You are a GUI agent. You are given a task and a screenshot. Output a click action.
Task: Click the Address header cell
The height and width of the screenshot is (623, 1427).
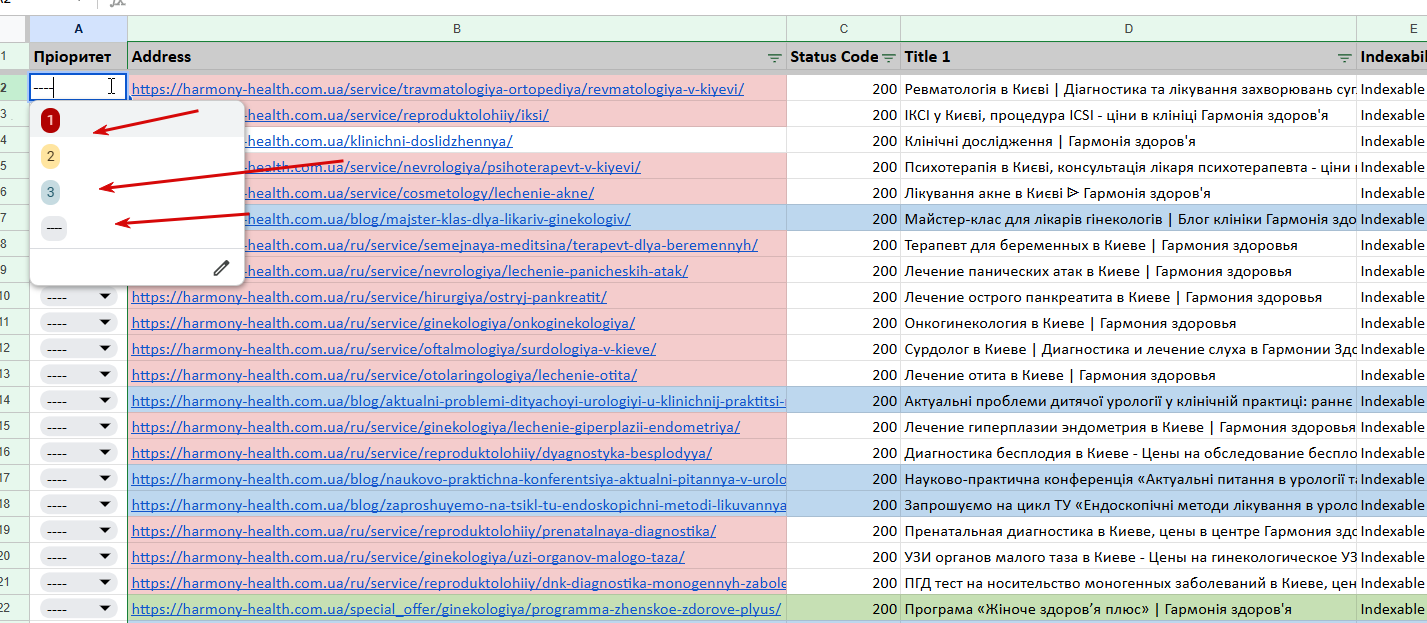pyautogui.click(x=457, y=57)
